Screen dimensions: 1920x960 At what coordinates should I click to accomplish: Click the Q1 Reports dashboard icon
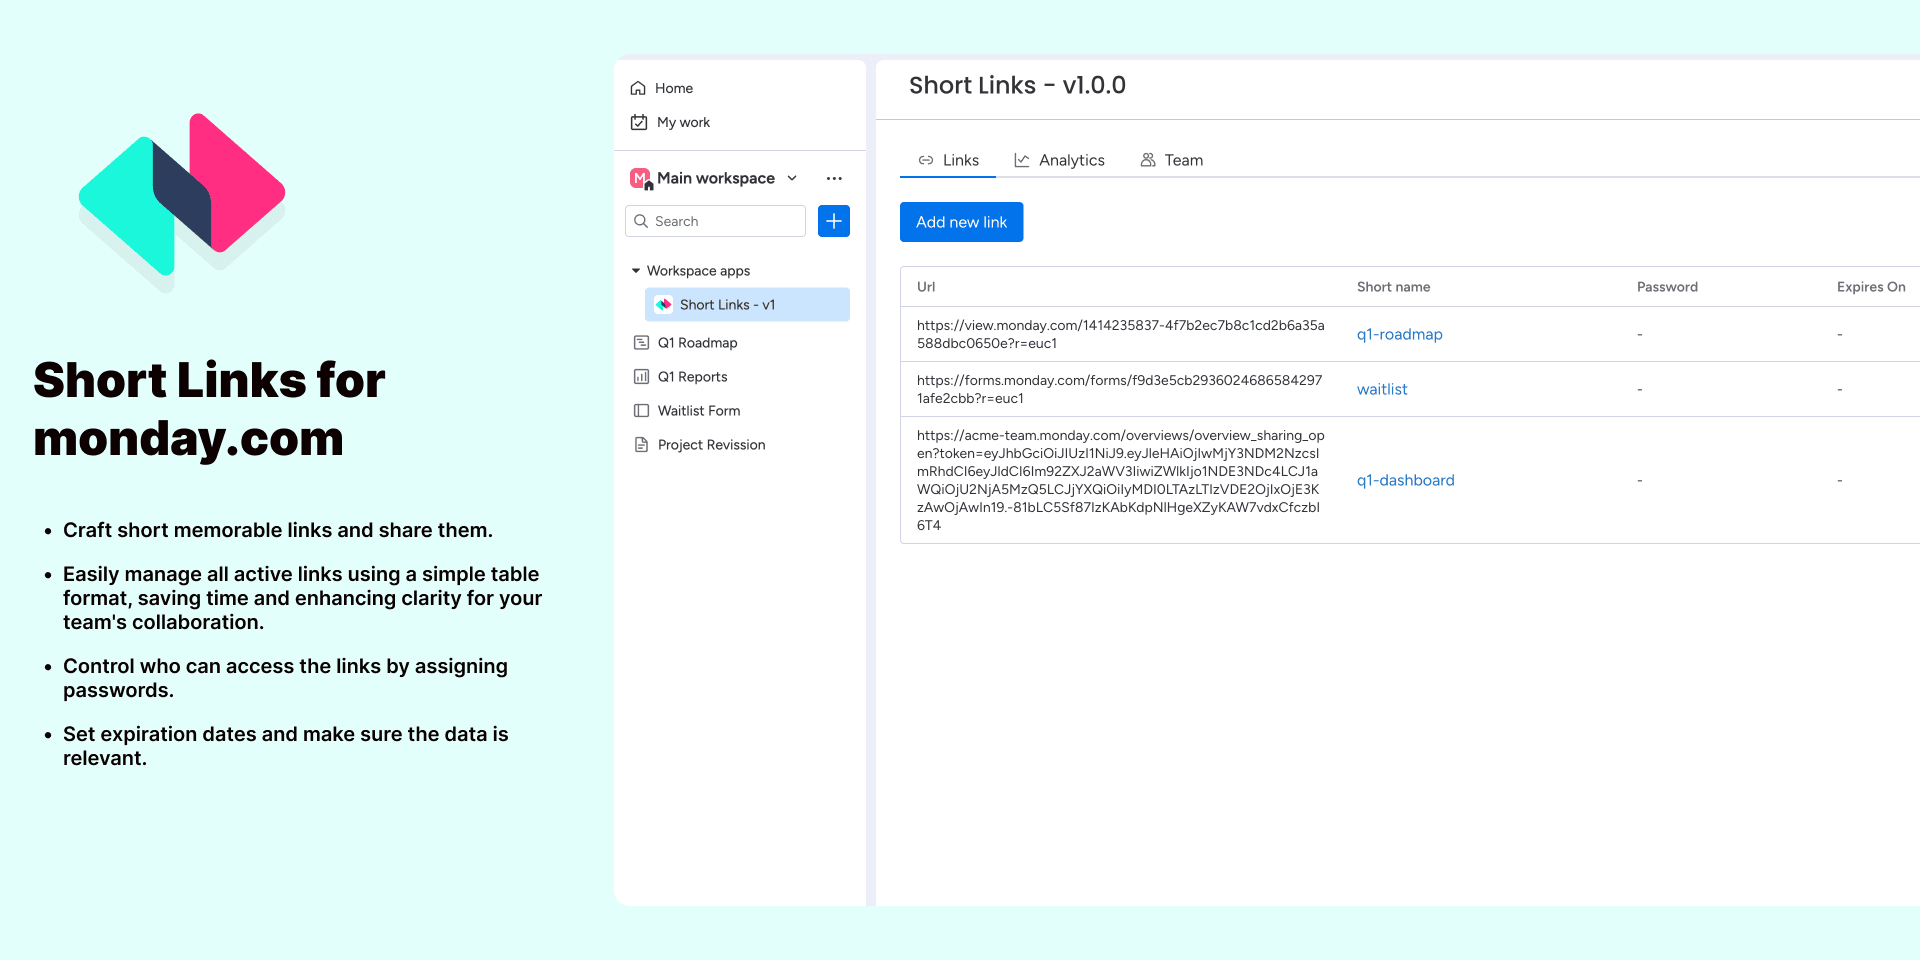[642, 377]
